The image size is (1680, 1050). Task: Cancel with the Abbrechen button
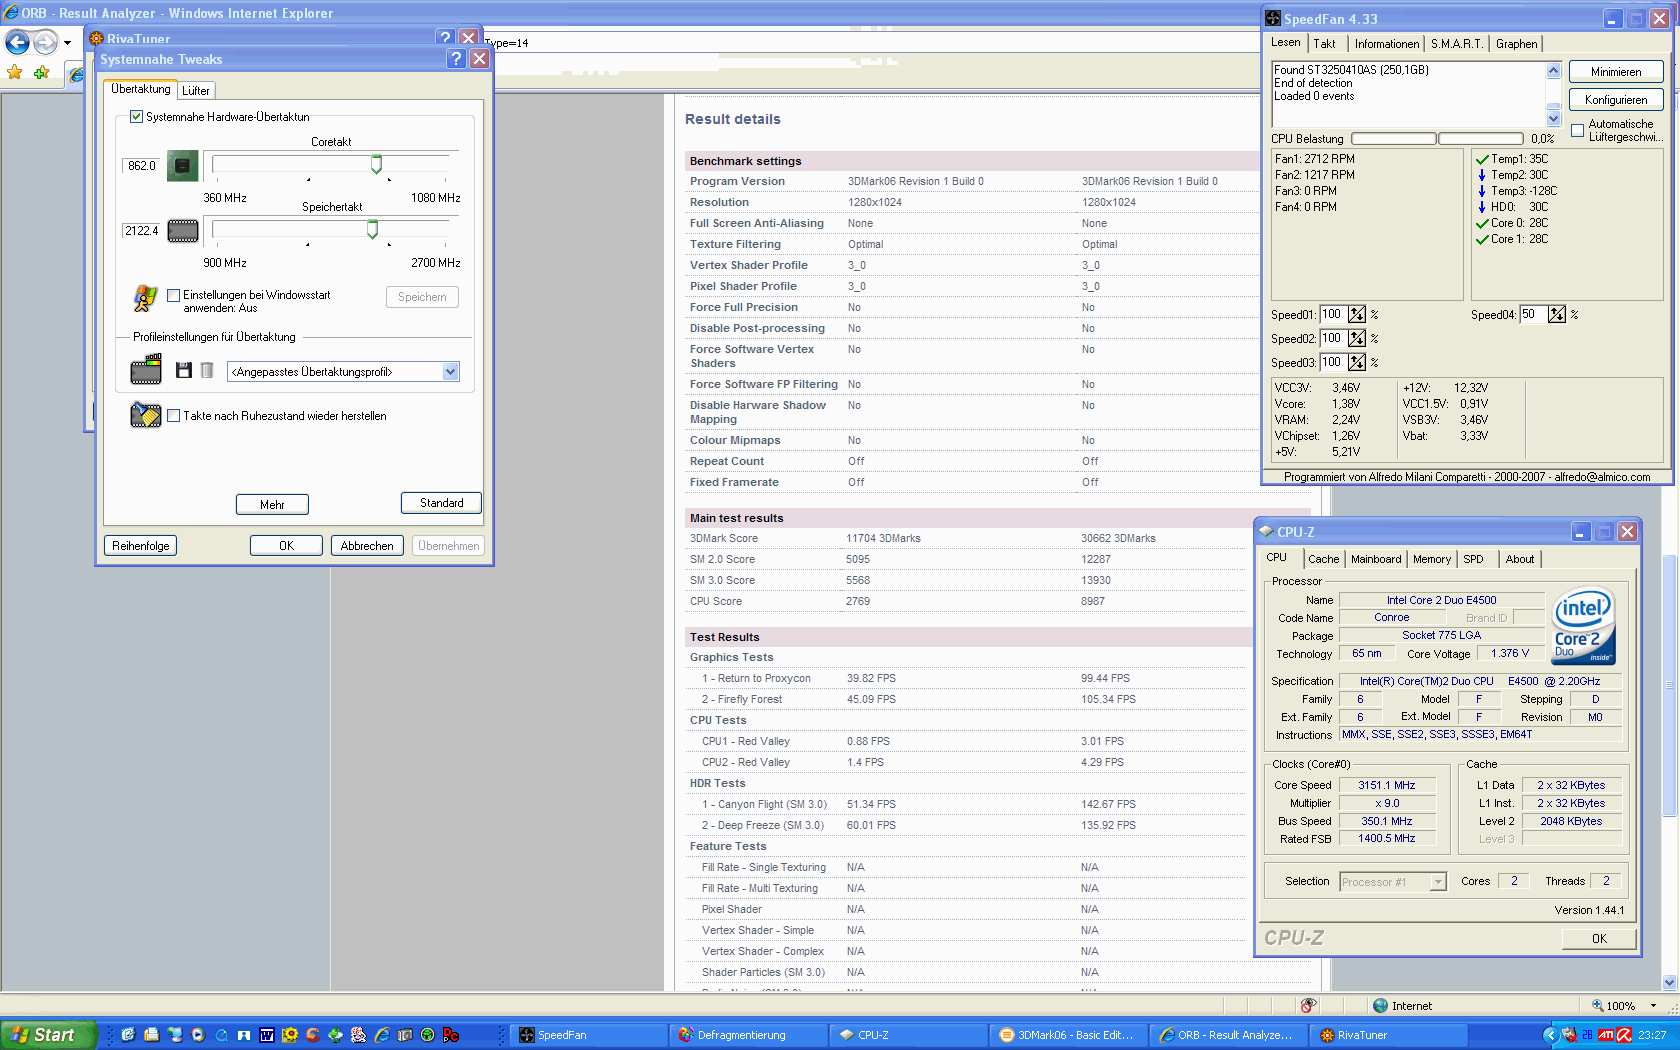[x=367, y=546]
